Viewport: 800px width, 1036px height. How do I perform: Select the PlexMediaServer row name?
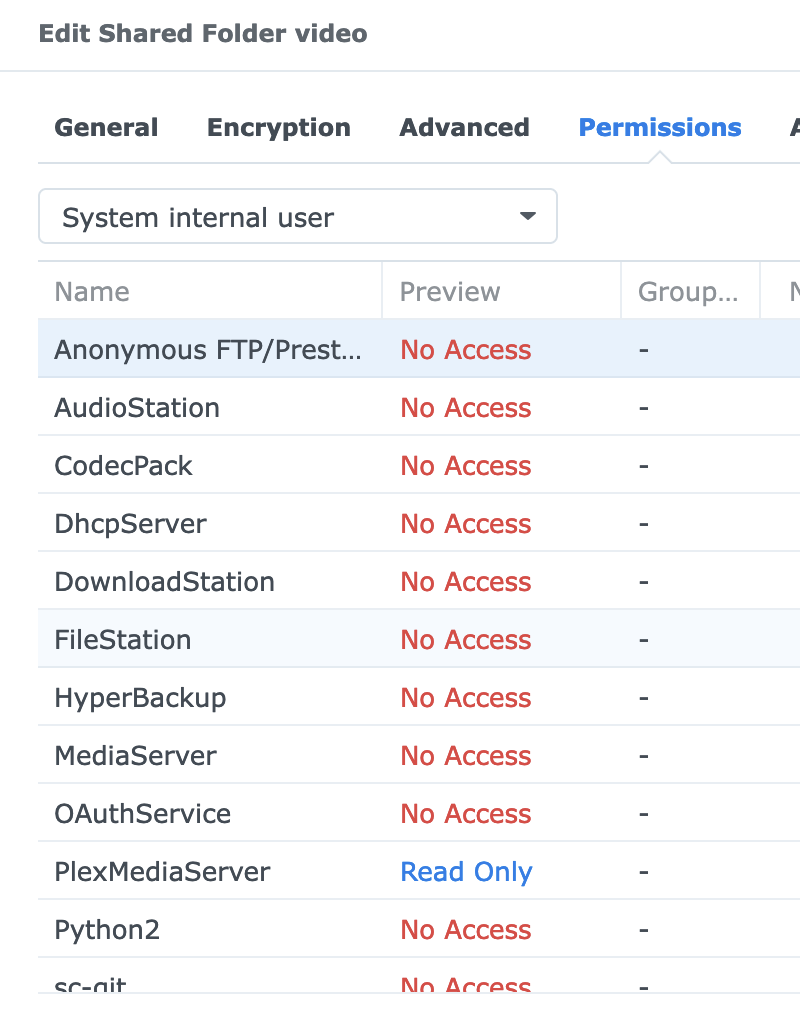(163, 872)
